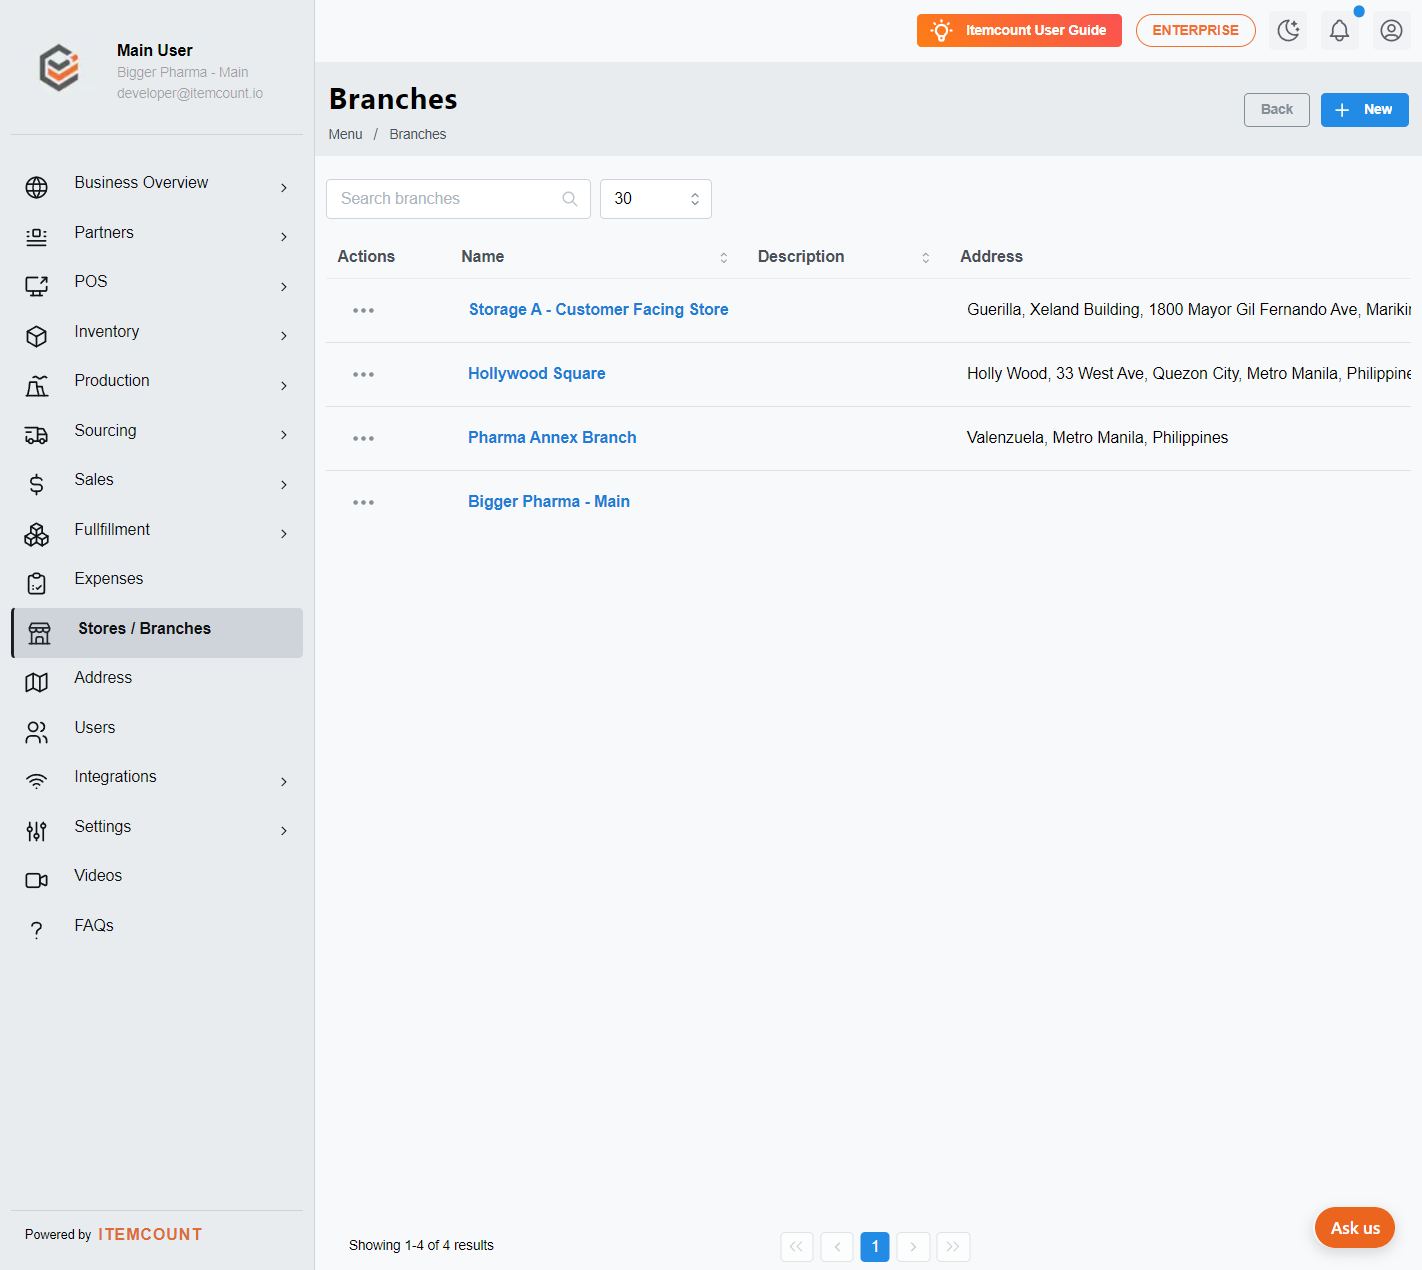This screenshot has width=1422, height=1270.
Task: Expand the Production submenu chevron
Action: 284,385
